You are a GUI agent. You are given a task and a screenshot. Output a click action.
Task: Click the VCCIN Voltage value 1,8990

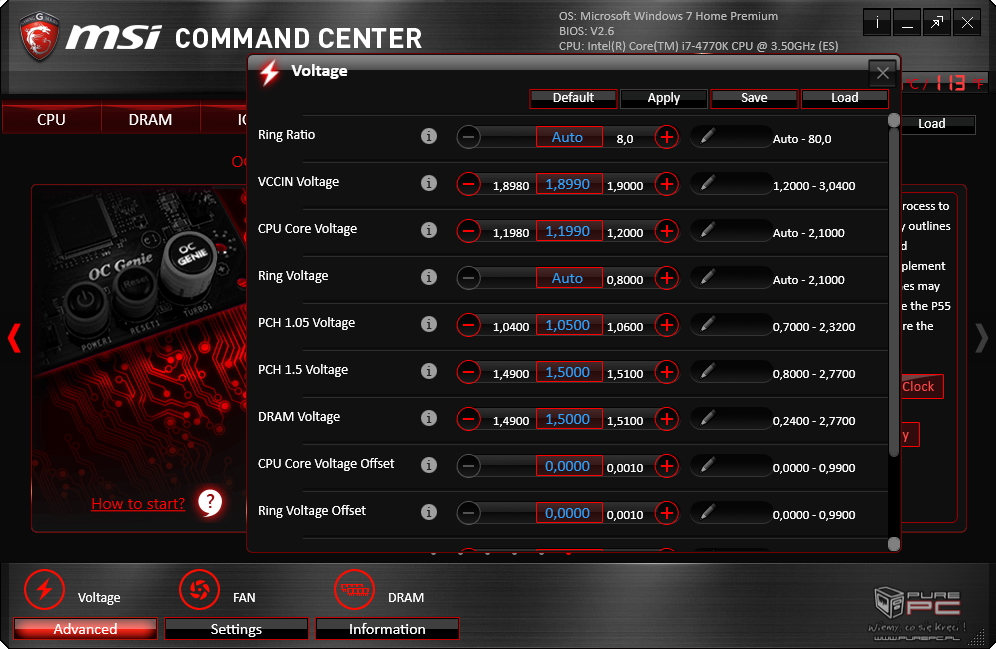pos(569,184)
